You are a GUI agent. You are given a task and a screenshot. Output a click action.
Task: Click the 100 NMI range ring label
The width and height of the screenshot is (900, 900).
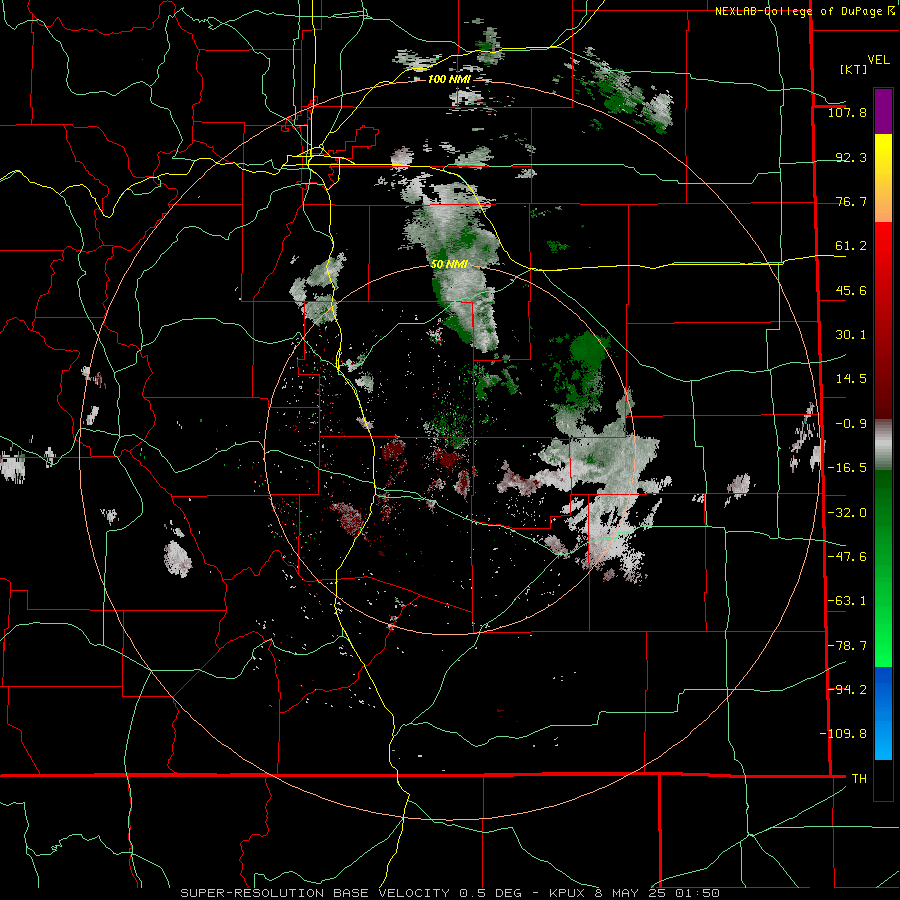tap(449, 79)
